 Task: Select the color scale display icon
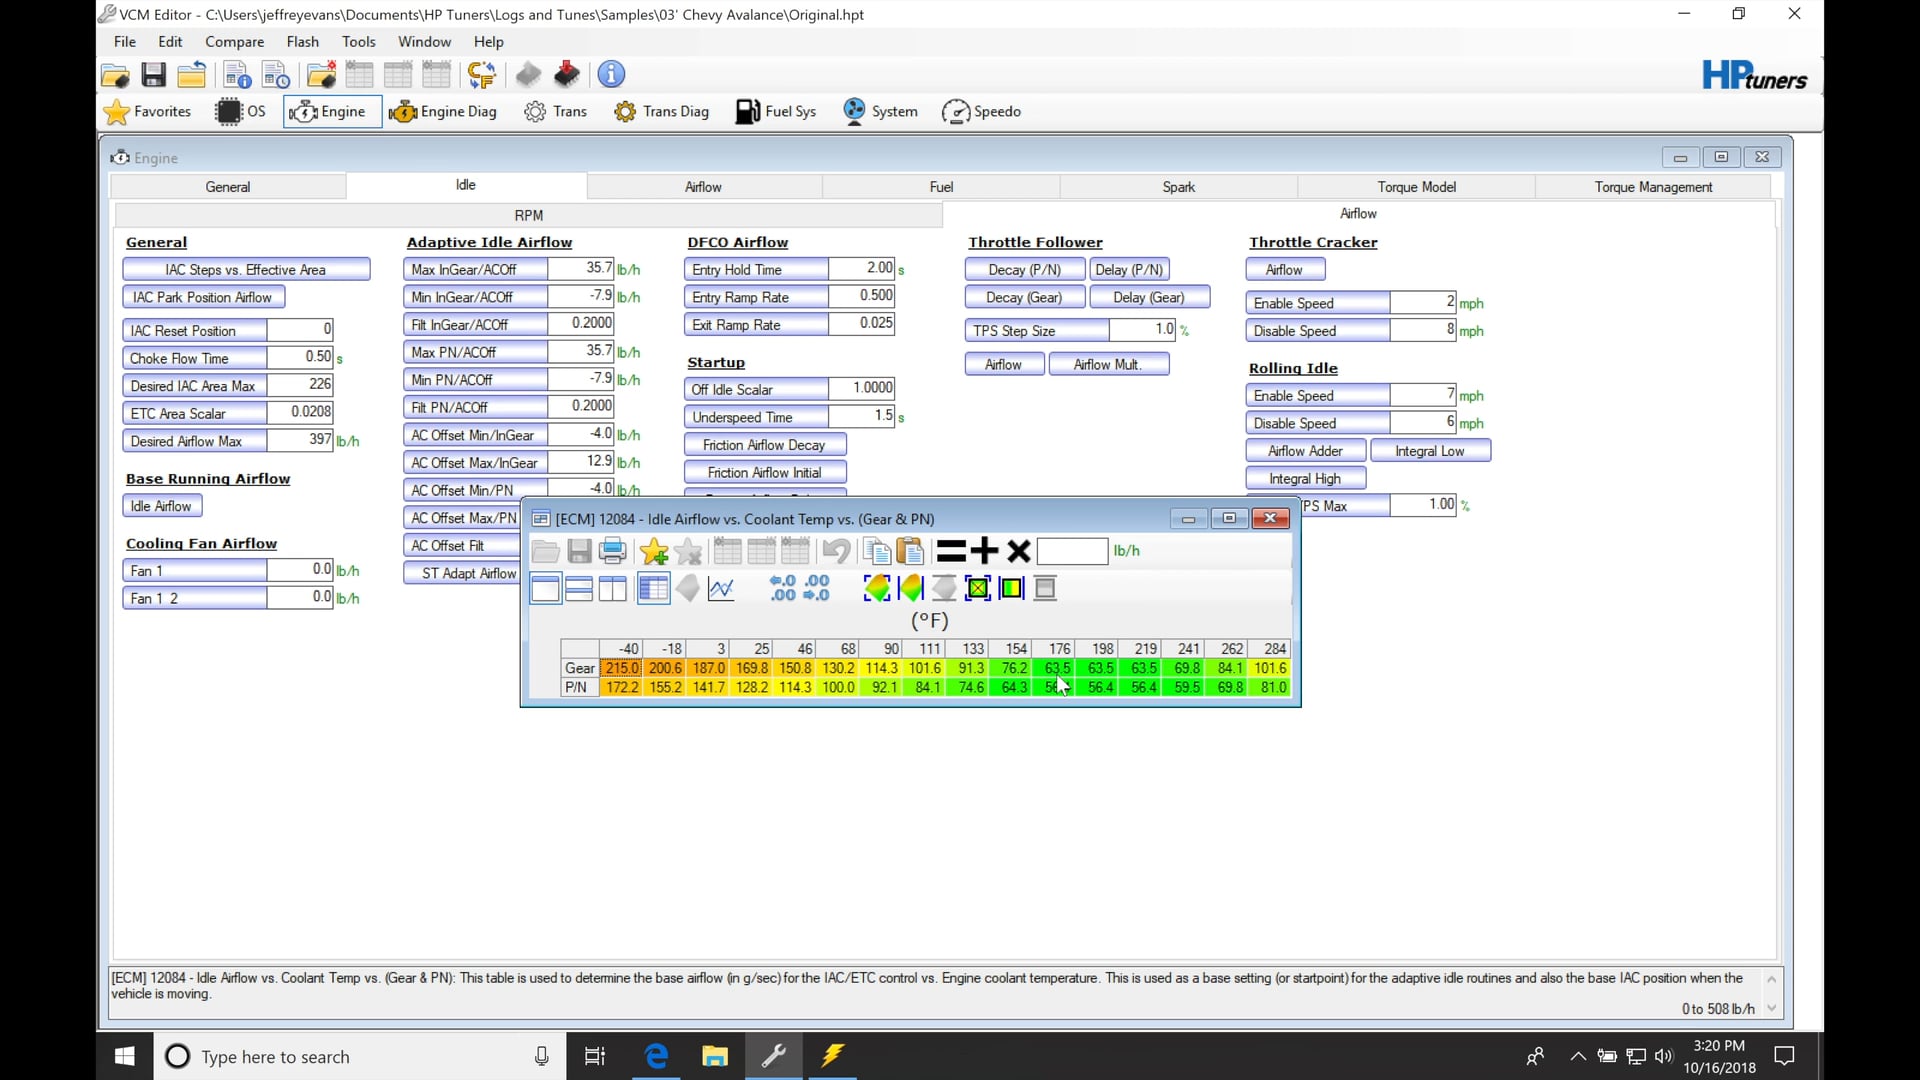(1011, 588)
